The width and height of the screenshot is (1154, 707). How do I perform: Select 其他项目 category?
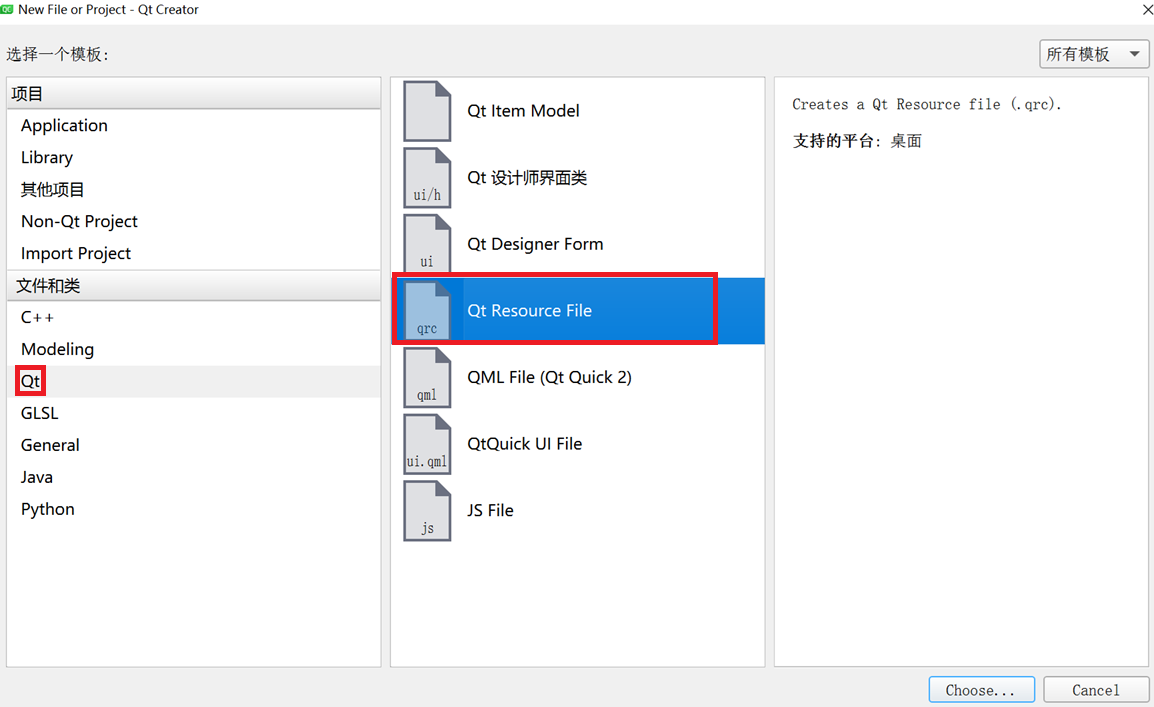pyautogui.click(x=194, y=190)
